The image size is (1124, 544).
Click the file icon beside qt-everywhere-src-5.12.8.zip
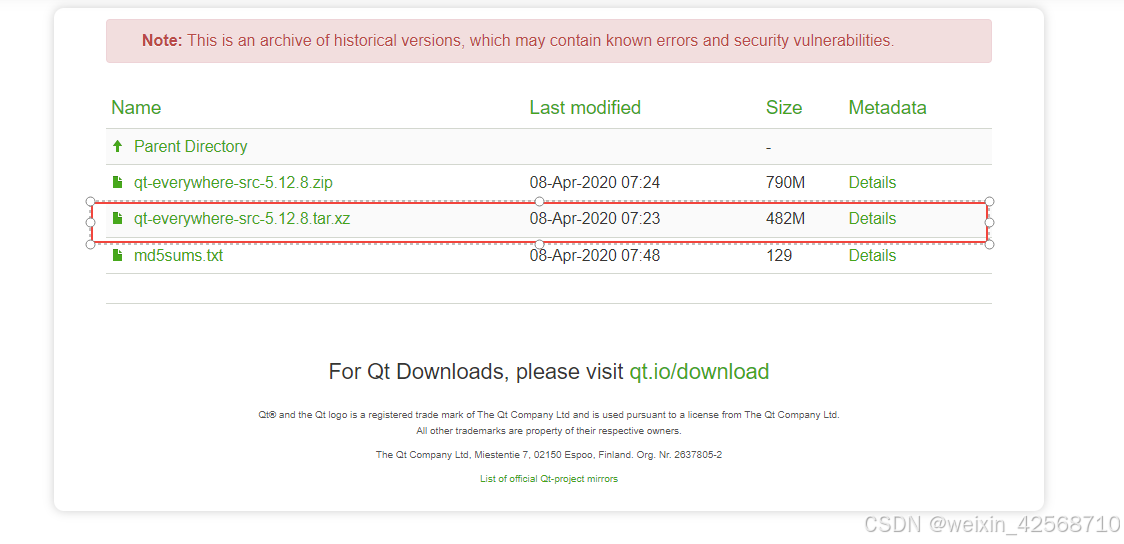(118, 182)
